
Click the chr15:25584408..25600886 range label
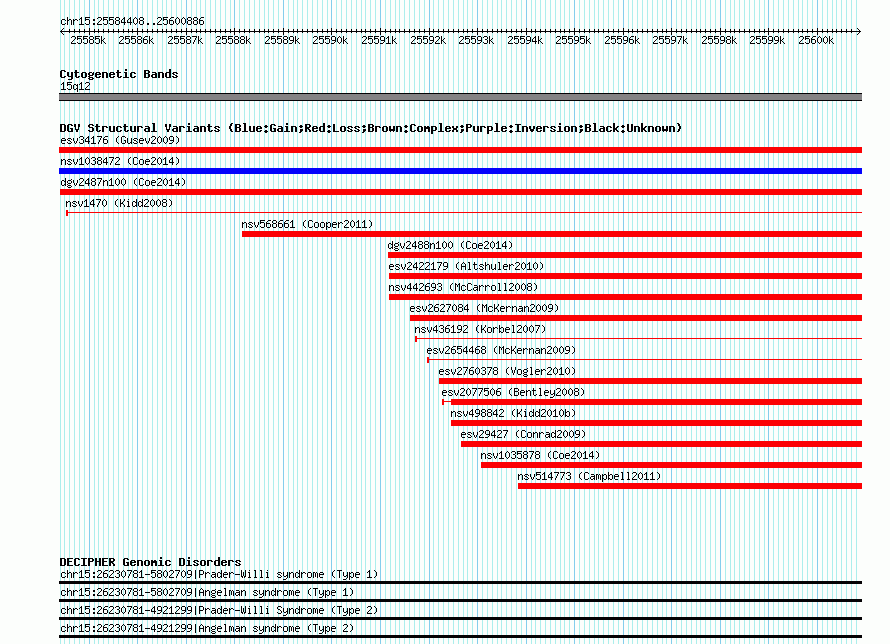(x=132, y=21)
